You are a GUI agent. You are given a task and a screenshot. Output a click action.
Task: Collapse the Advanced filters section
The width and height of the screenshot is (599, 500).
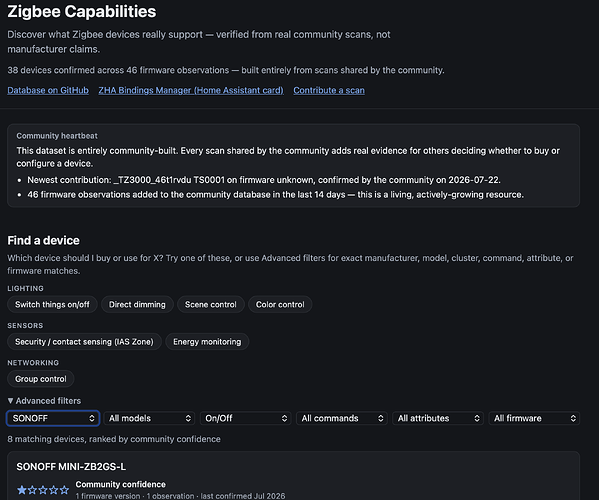(44, 401)
